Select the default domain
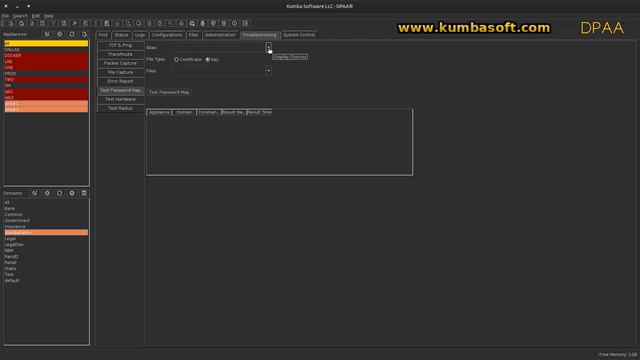 (x=46, y=280)
